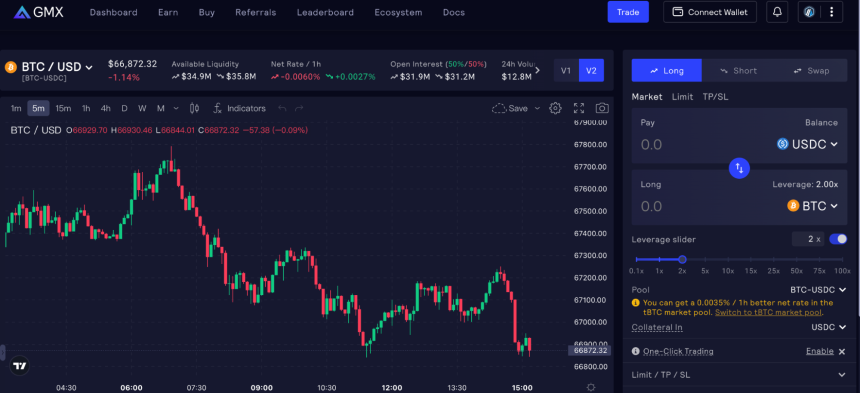Switch to V2 version
This screenshot has height=393, width=860.
[x=591, y=71]
